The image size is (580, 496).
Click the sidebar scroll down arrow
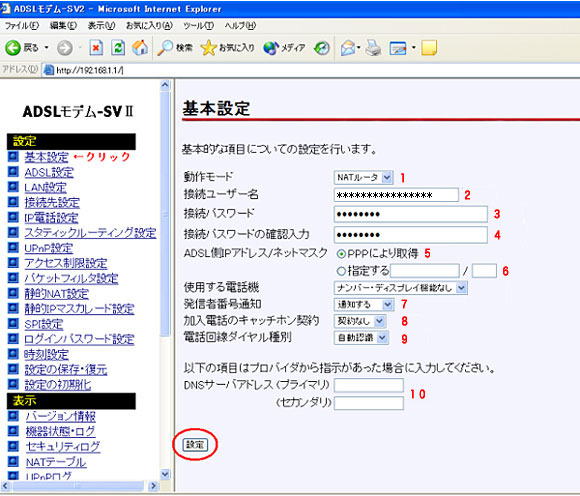click(165, 474)
